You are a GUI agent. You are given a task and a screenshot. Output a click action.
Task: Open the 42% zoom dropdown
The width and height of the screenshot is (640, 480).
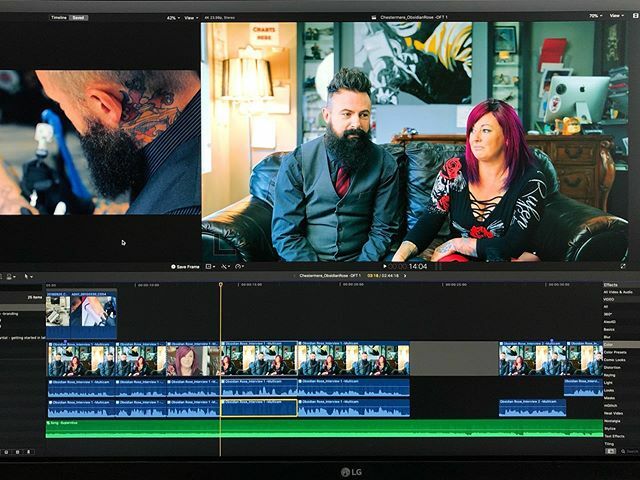[173, 18]
